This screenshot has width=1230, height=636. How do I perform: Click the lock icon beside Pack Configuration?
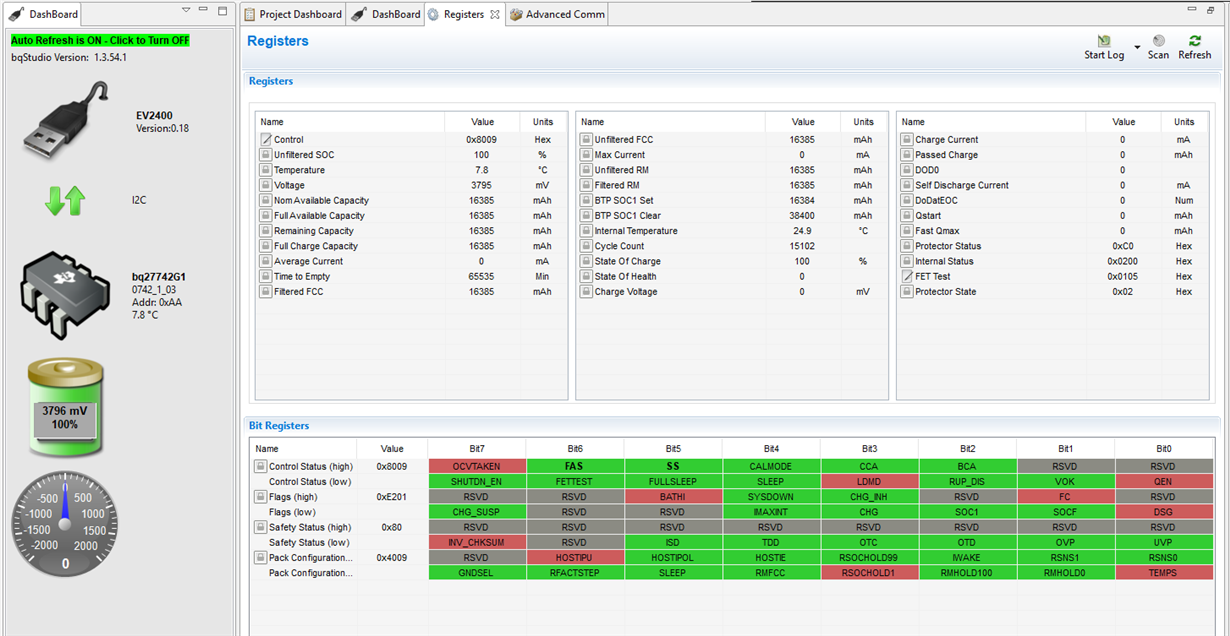tap(261, 557)
